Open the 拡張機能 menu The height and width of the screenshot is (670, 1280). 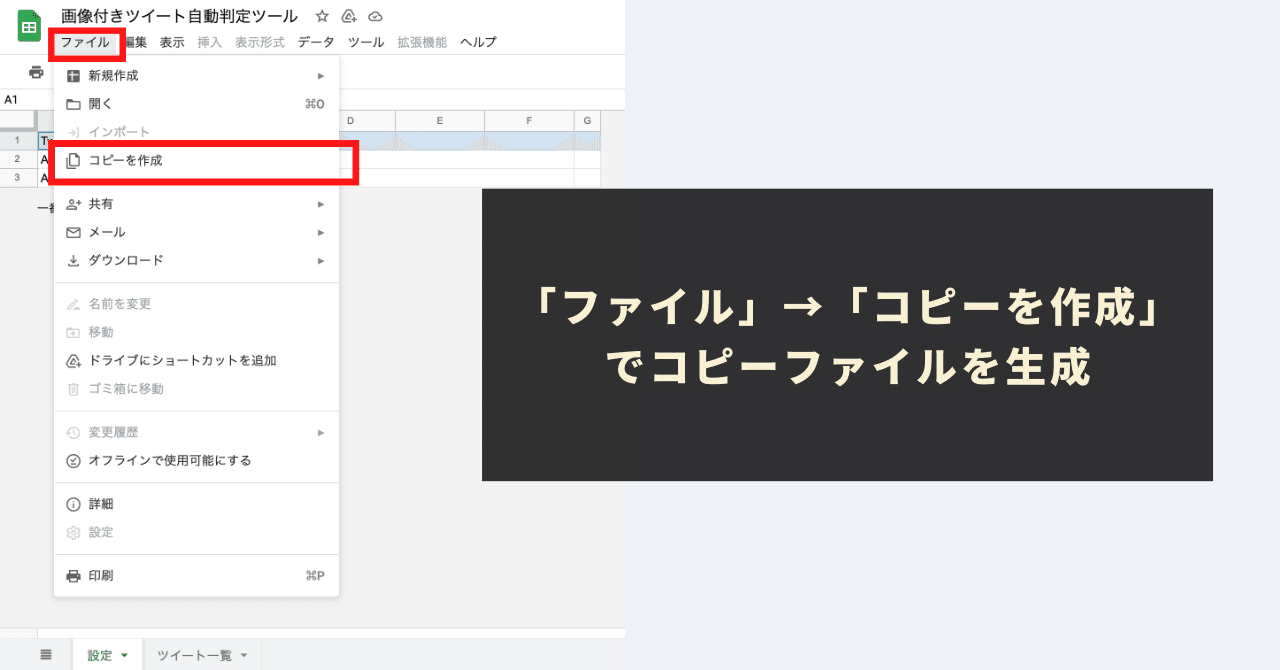[421, 42]
